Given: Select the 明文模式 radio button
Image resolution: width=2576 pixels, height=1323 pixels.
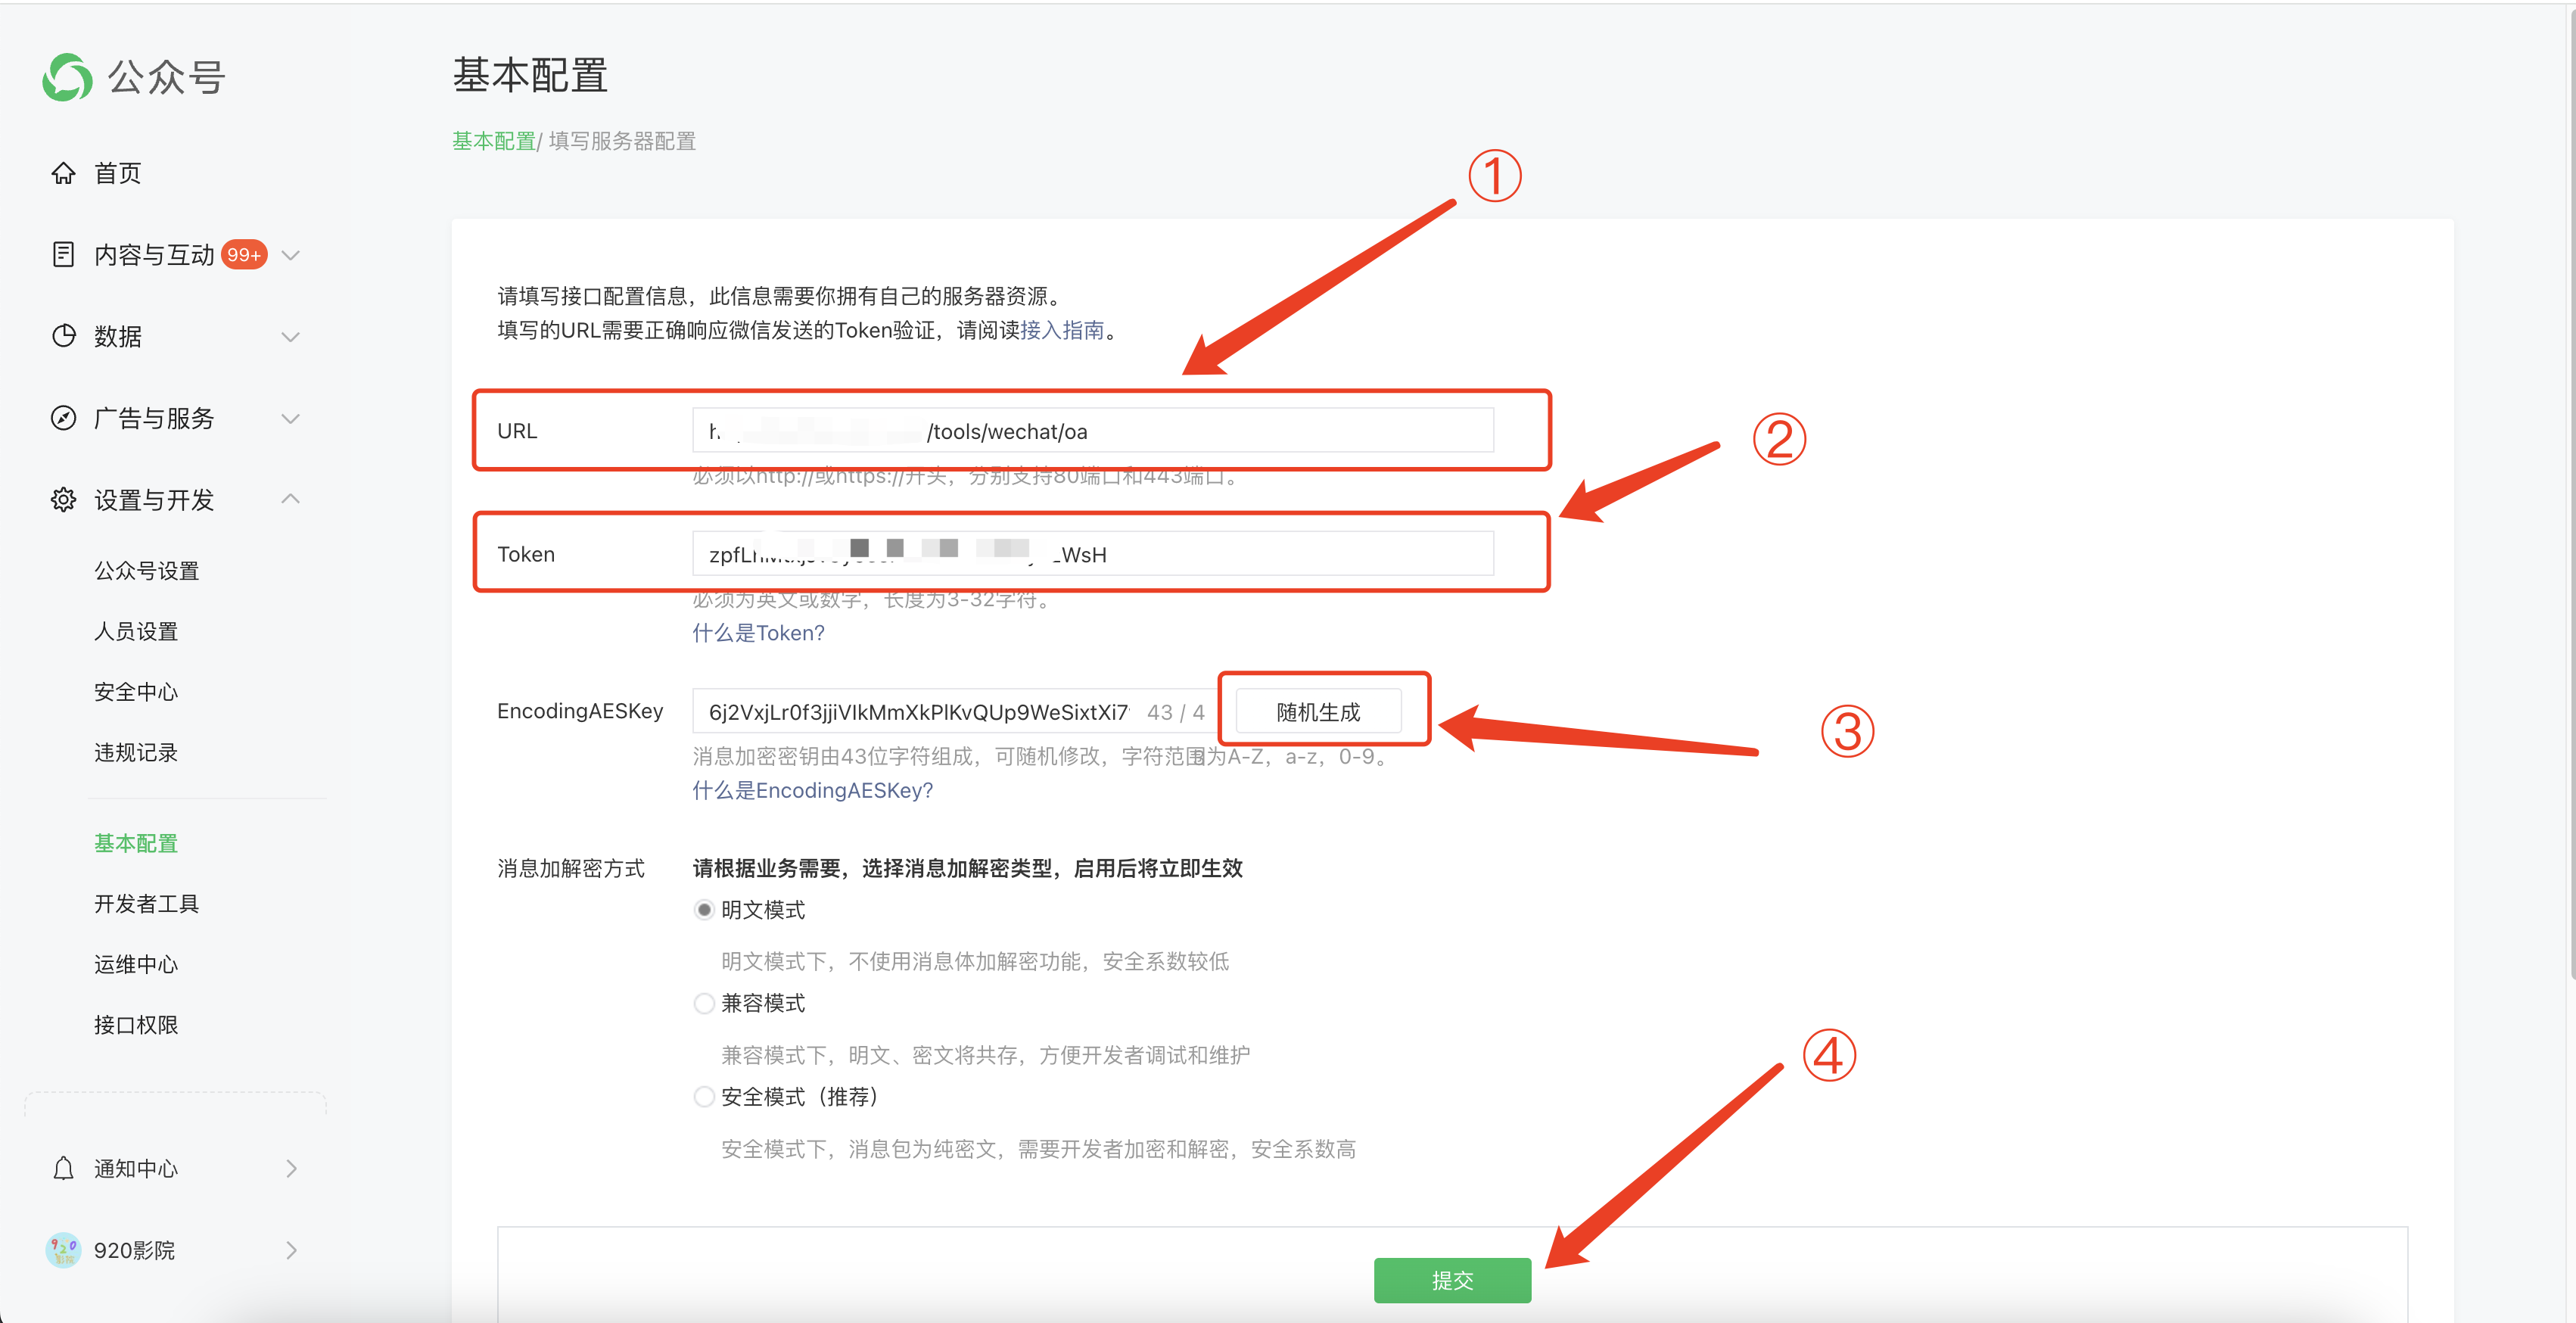Looking at the screenshot, I should coord(704,909).
